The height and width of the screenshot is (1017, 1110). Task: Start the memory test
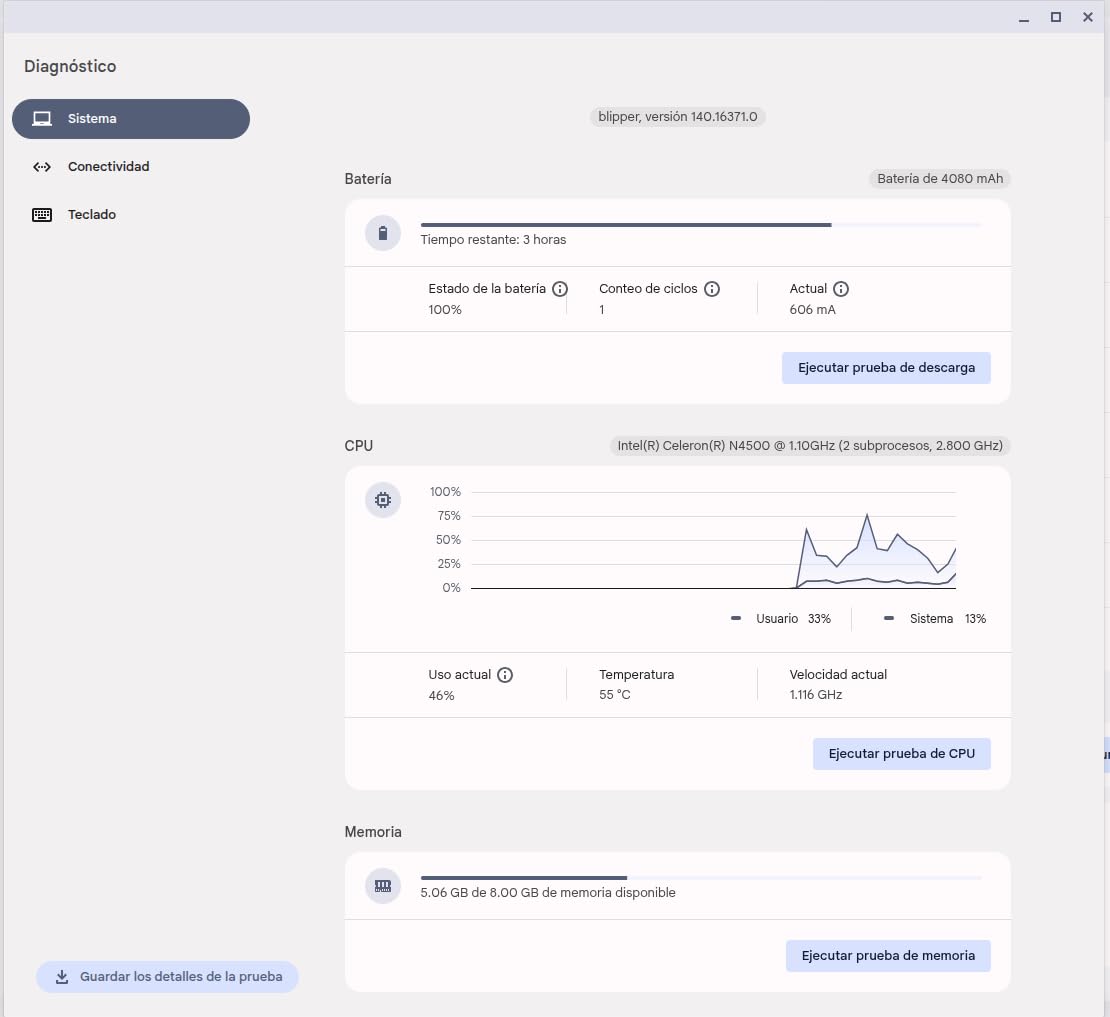point(888,956)
